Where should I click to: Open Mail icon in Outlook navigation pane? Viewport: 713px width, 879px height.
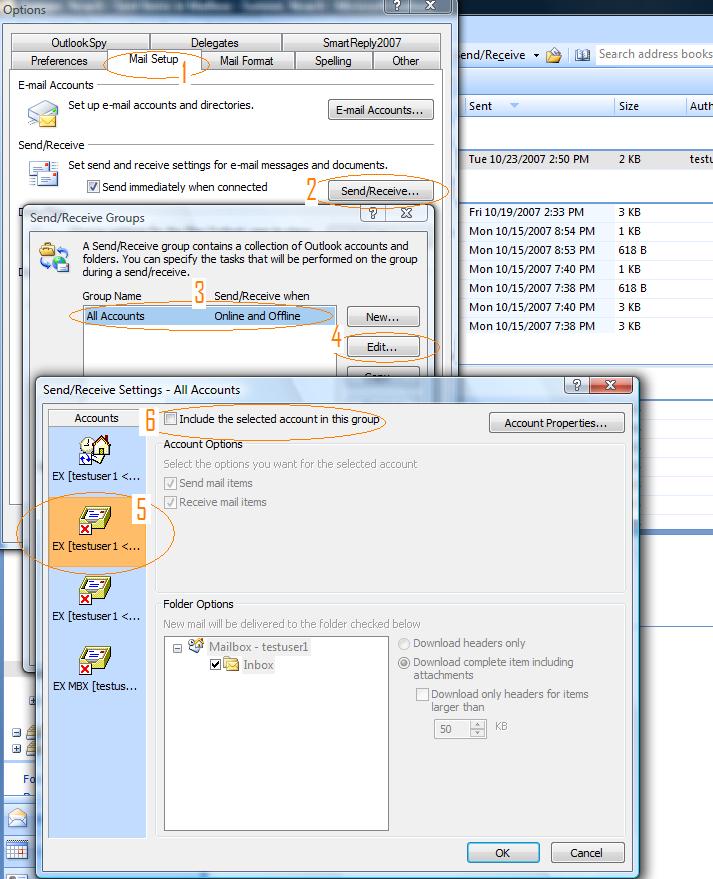[17, 818]
